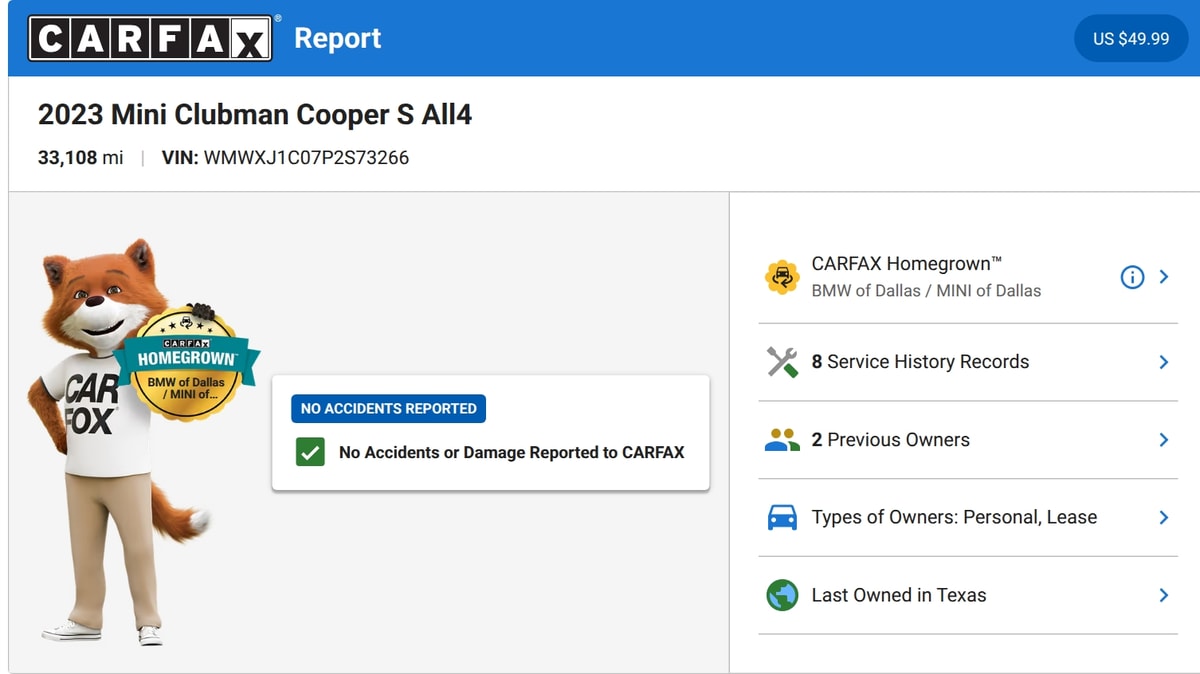Expand the Last Owned in Texas chevron

[1164, 595]
